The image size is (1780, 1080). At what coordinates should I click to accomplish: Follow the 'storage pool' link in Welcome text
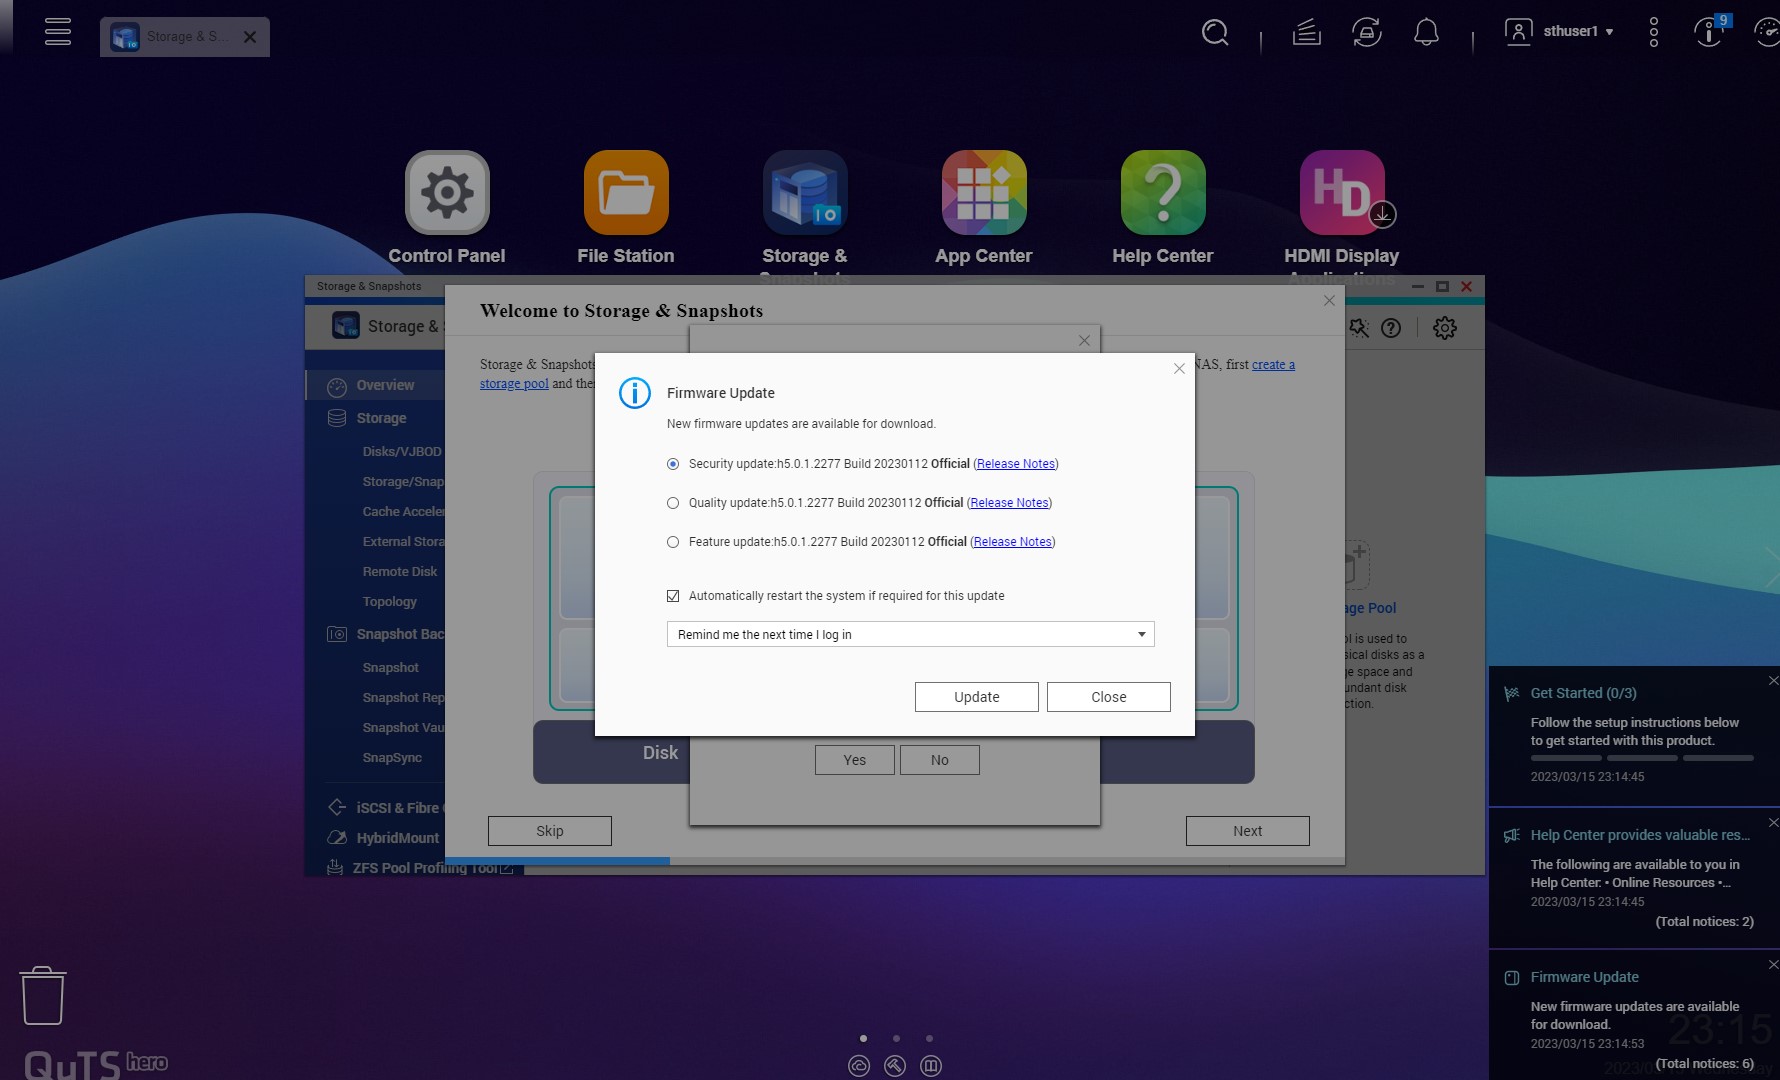tap(514, 384)
